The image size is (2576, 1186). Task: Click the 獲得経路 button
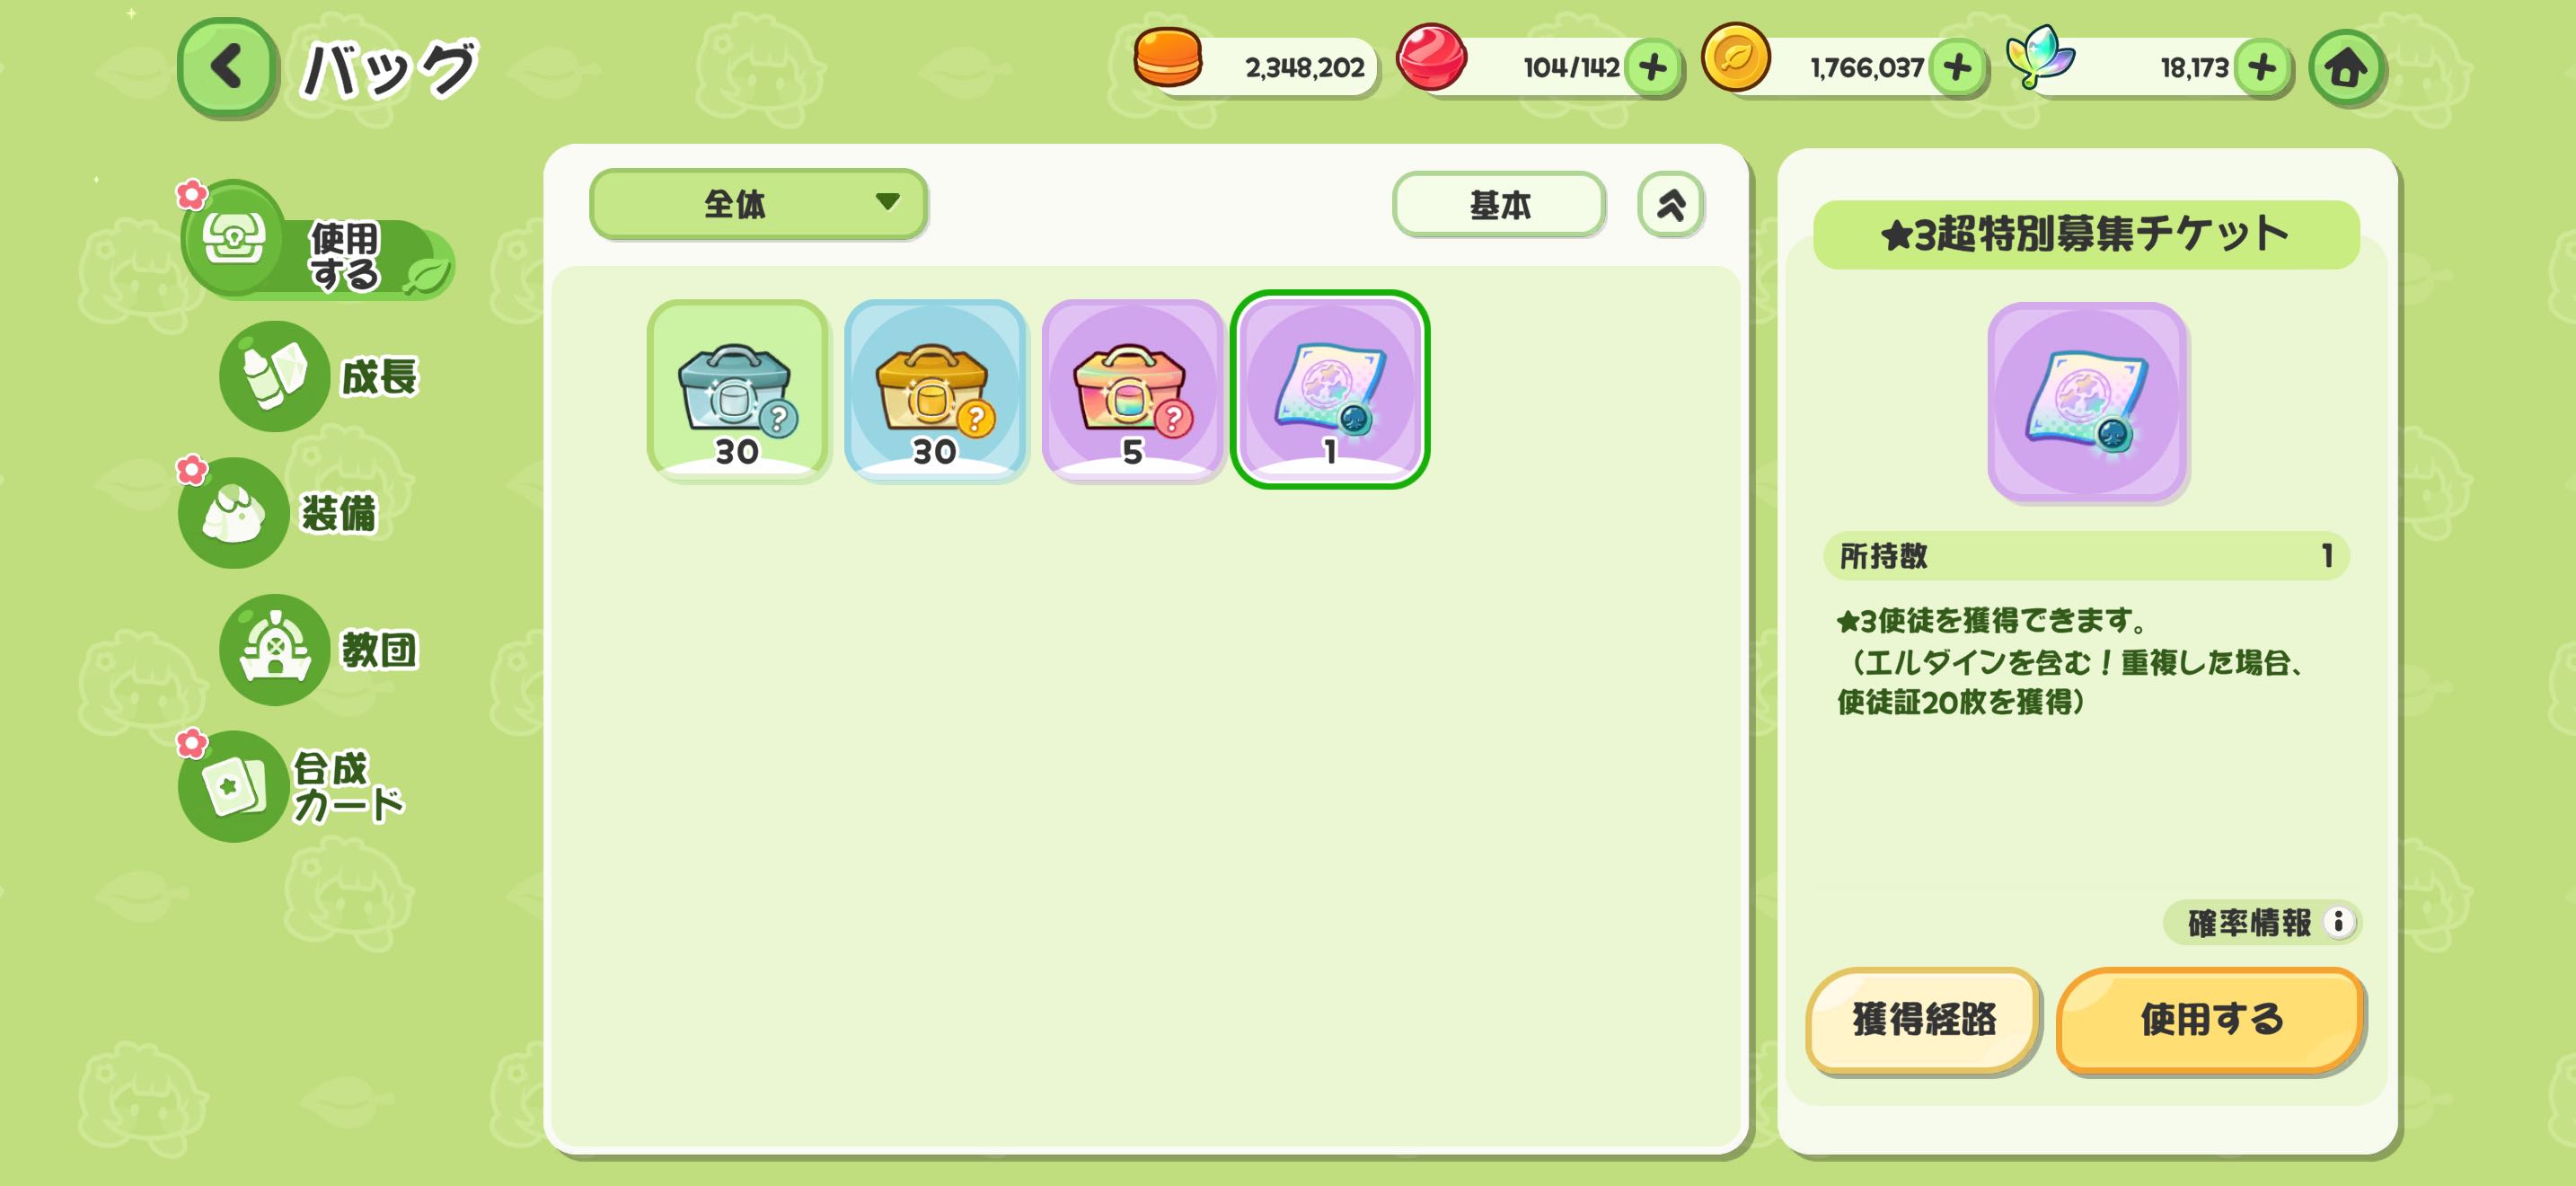1923,1020
